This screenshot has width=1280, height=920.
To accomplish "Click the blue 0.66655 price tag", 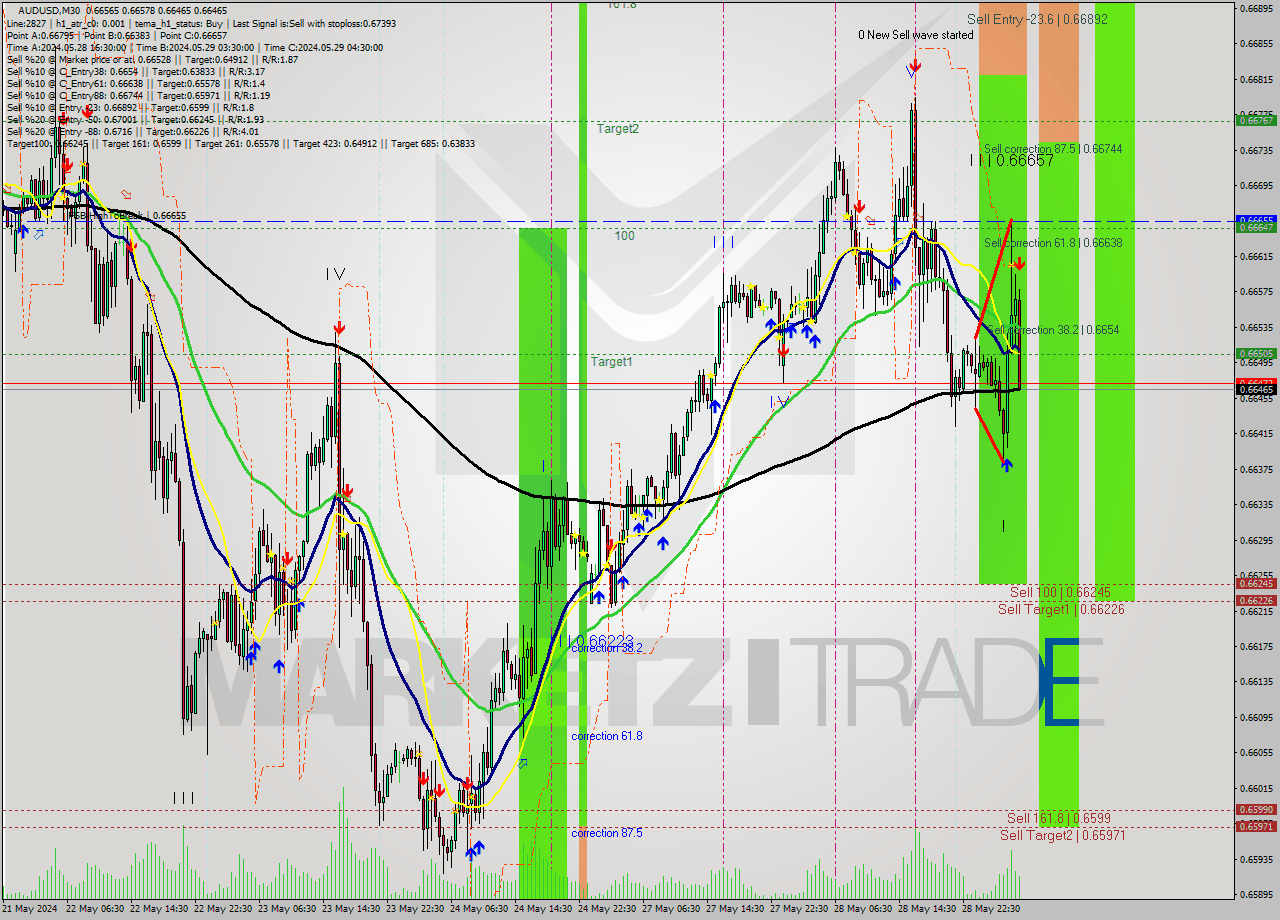I will point(1256,219).
